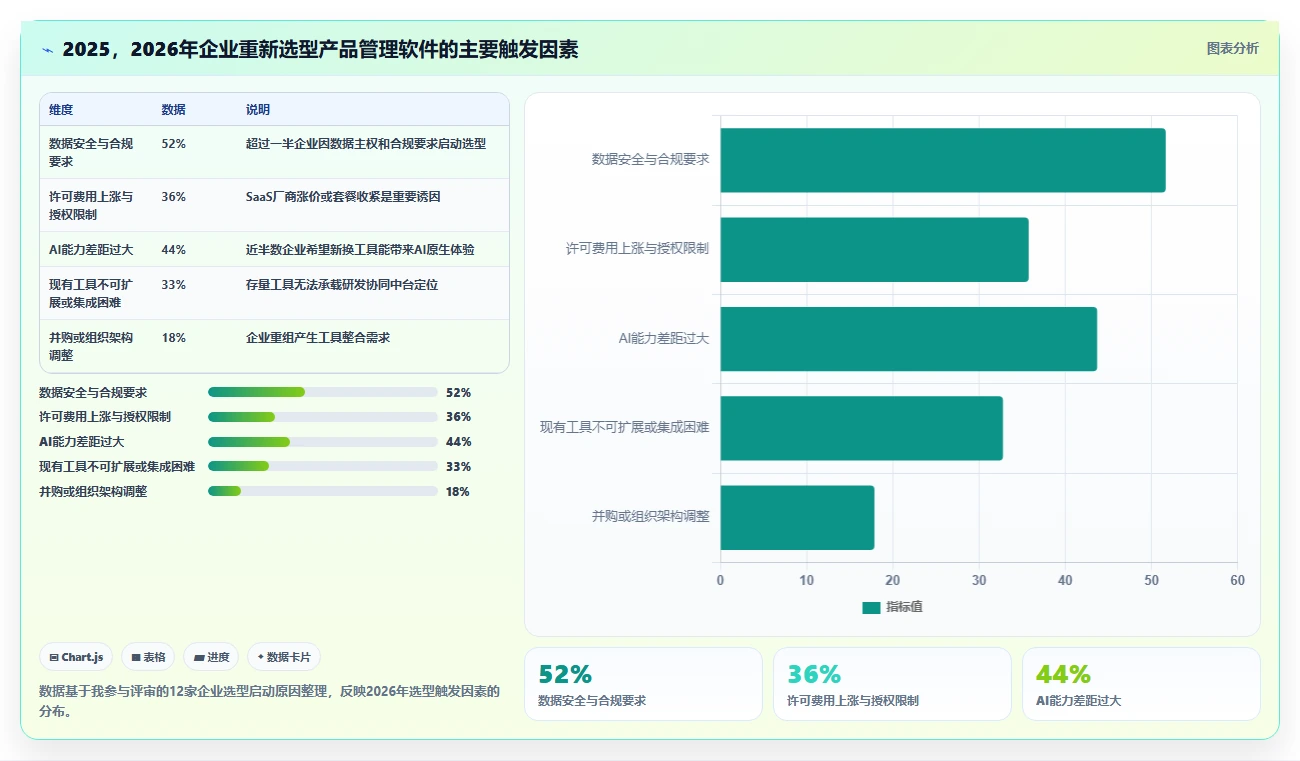
Task: Click the 52% value beside progress bar
Action: click(459, 393)
